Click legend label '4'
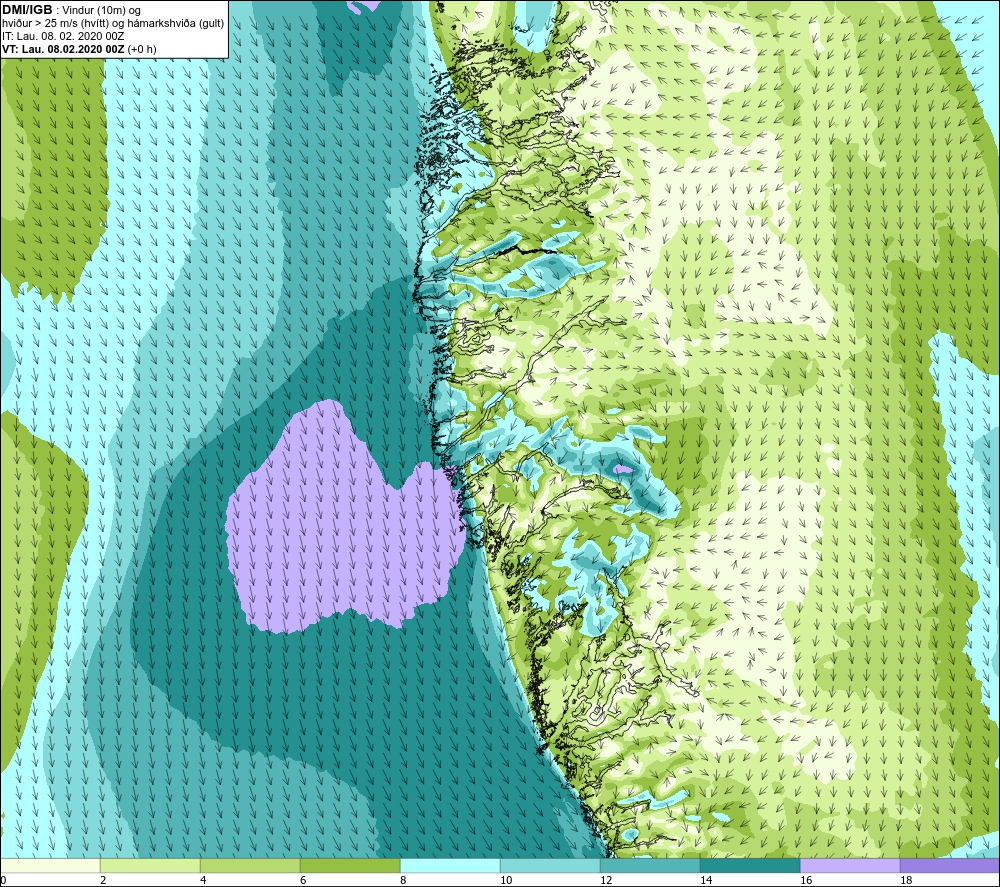The height and width of the screenshot is (887, 1000). pyautogui.click(x=203, y=881)
